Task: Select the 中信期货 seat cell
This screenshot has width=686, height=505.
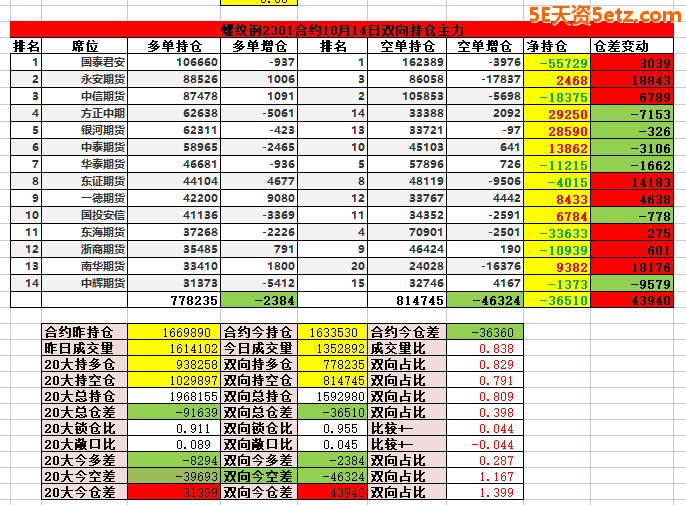Action: [x=84, y=96]
